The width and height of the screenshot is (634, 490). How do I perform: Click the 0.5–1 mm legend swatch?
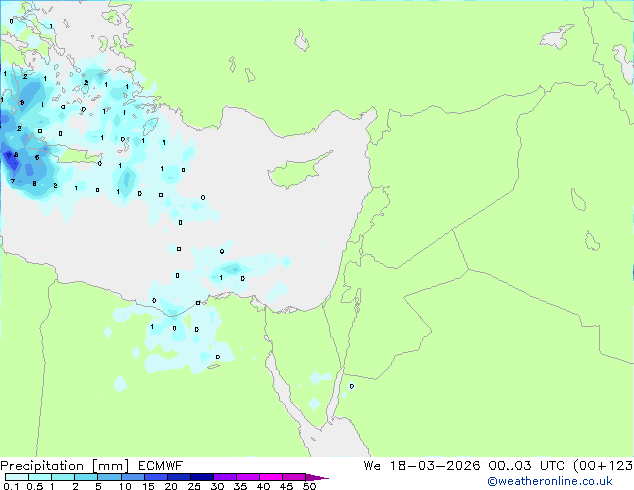pyautogui.click(x=40, y=477)
